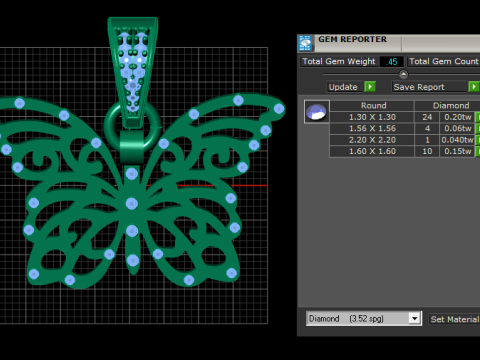480x360 pixels.
Task: Click the Gem Reporter panel icon
Action: [305, 43]
